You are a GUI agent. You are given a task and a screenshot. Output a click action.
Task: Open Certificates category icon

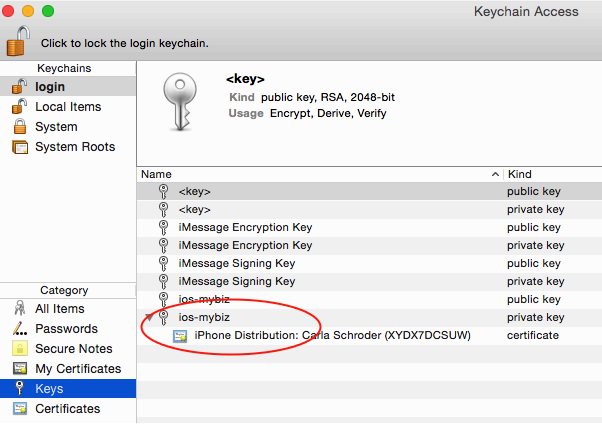(19, 409)
